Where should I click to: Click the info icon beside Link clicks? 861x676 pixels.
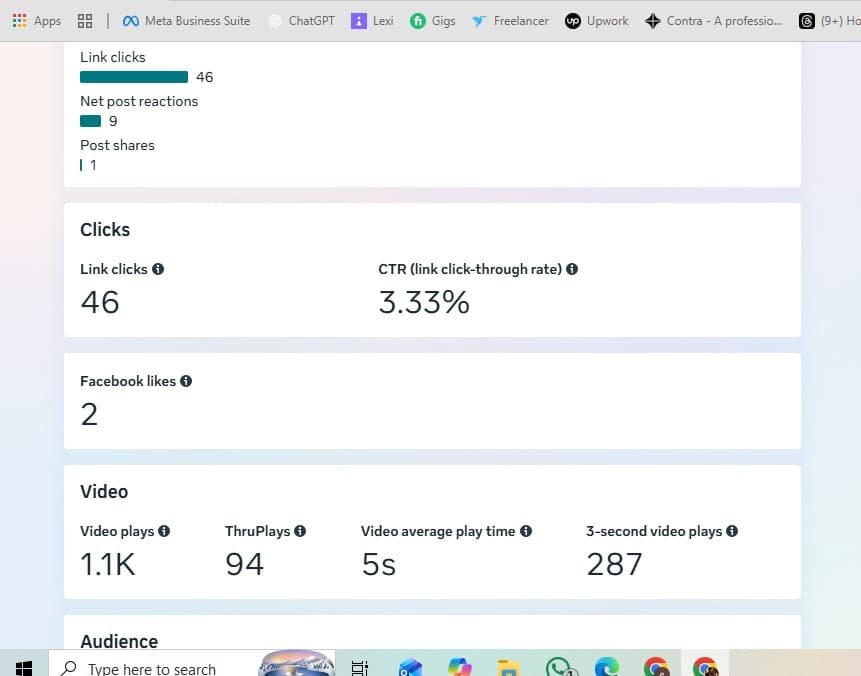point(158,269)
